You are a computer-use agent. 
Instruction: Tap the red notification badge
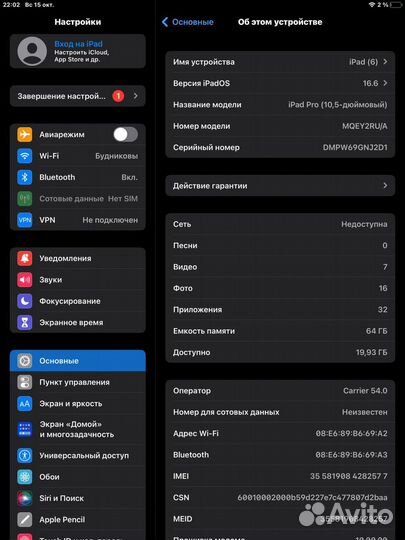(x=118, y=96)
